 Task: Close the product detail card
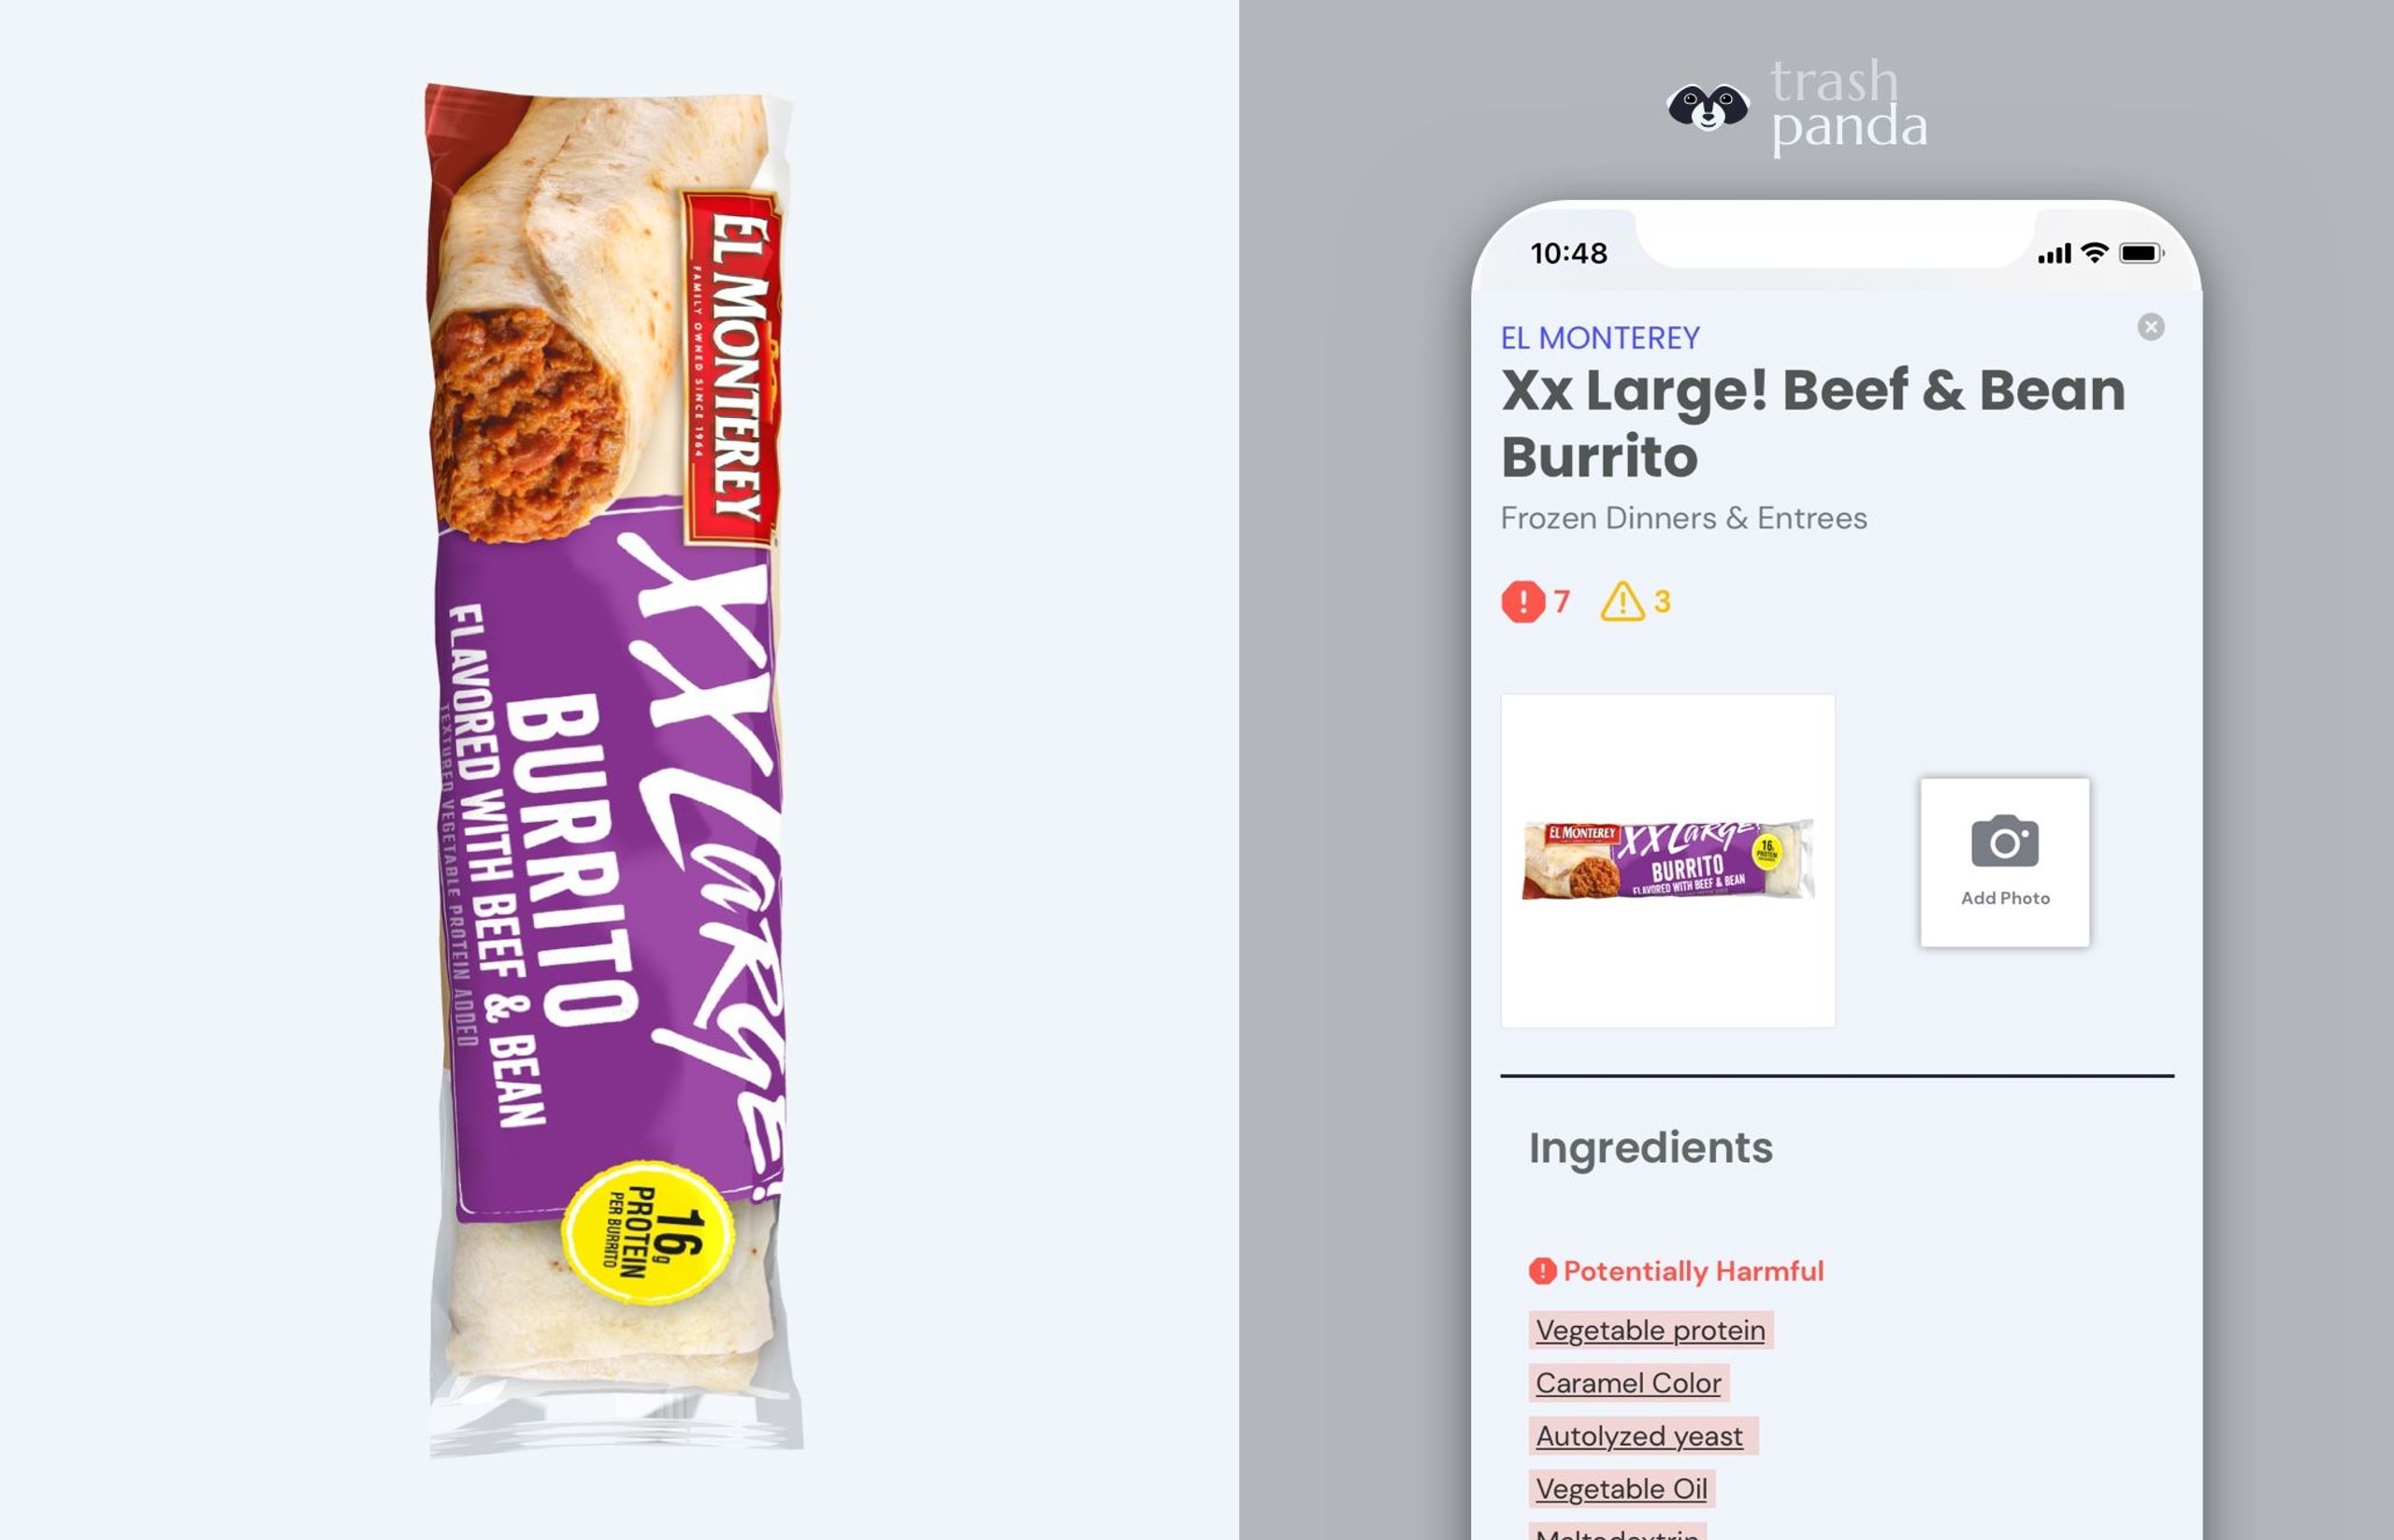pyautogui.click(x=2150, y=327)
